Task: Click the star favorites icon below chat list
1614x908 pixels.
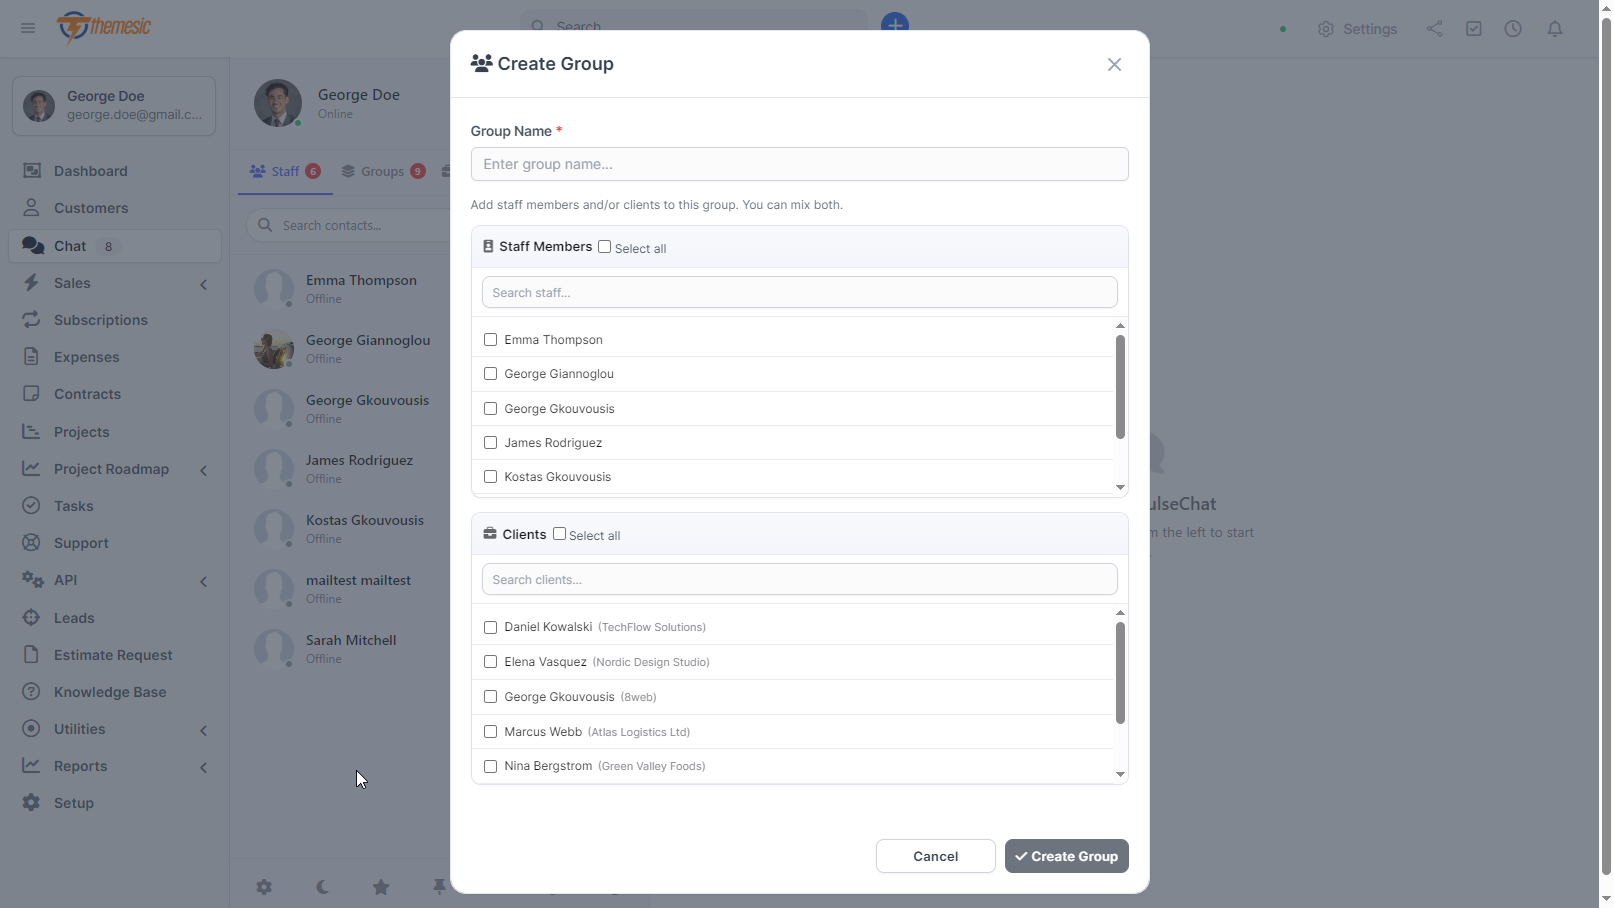Action: [x=381, y=886]
